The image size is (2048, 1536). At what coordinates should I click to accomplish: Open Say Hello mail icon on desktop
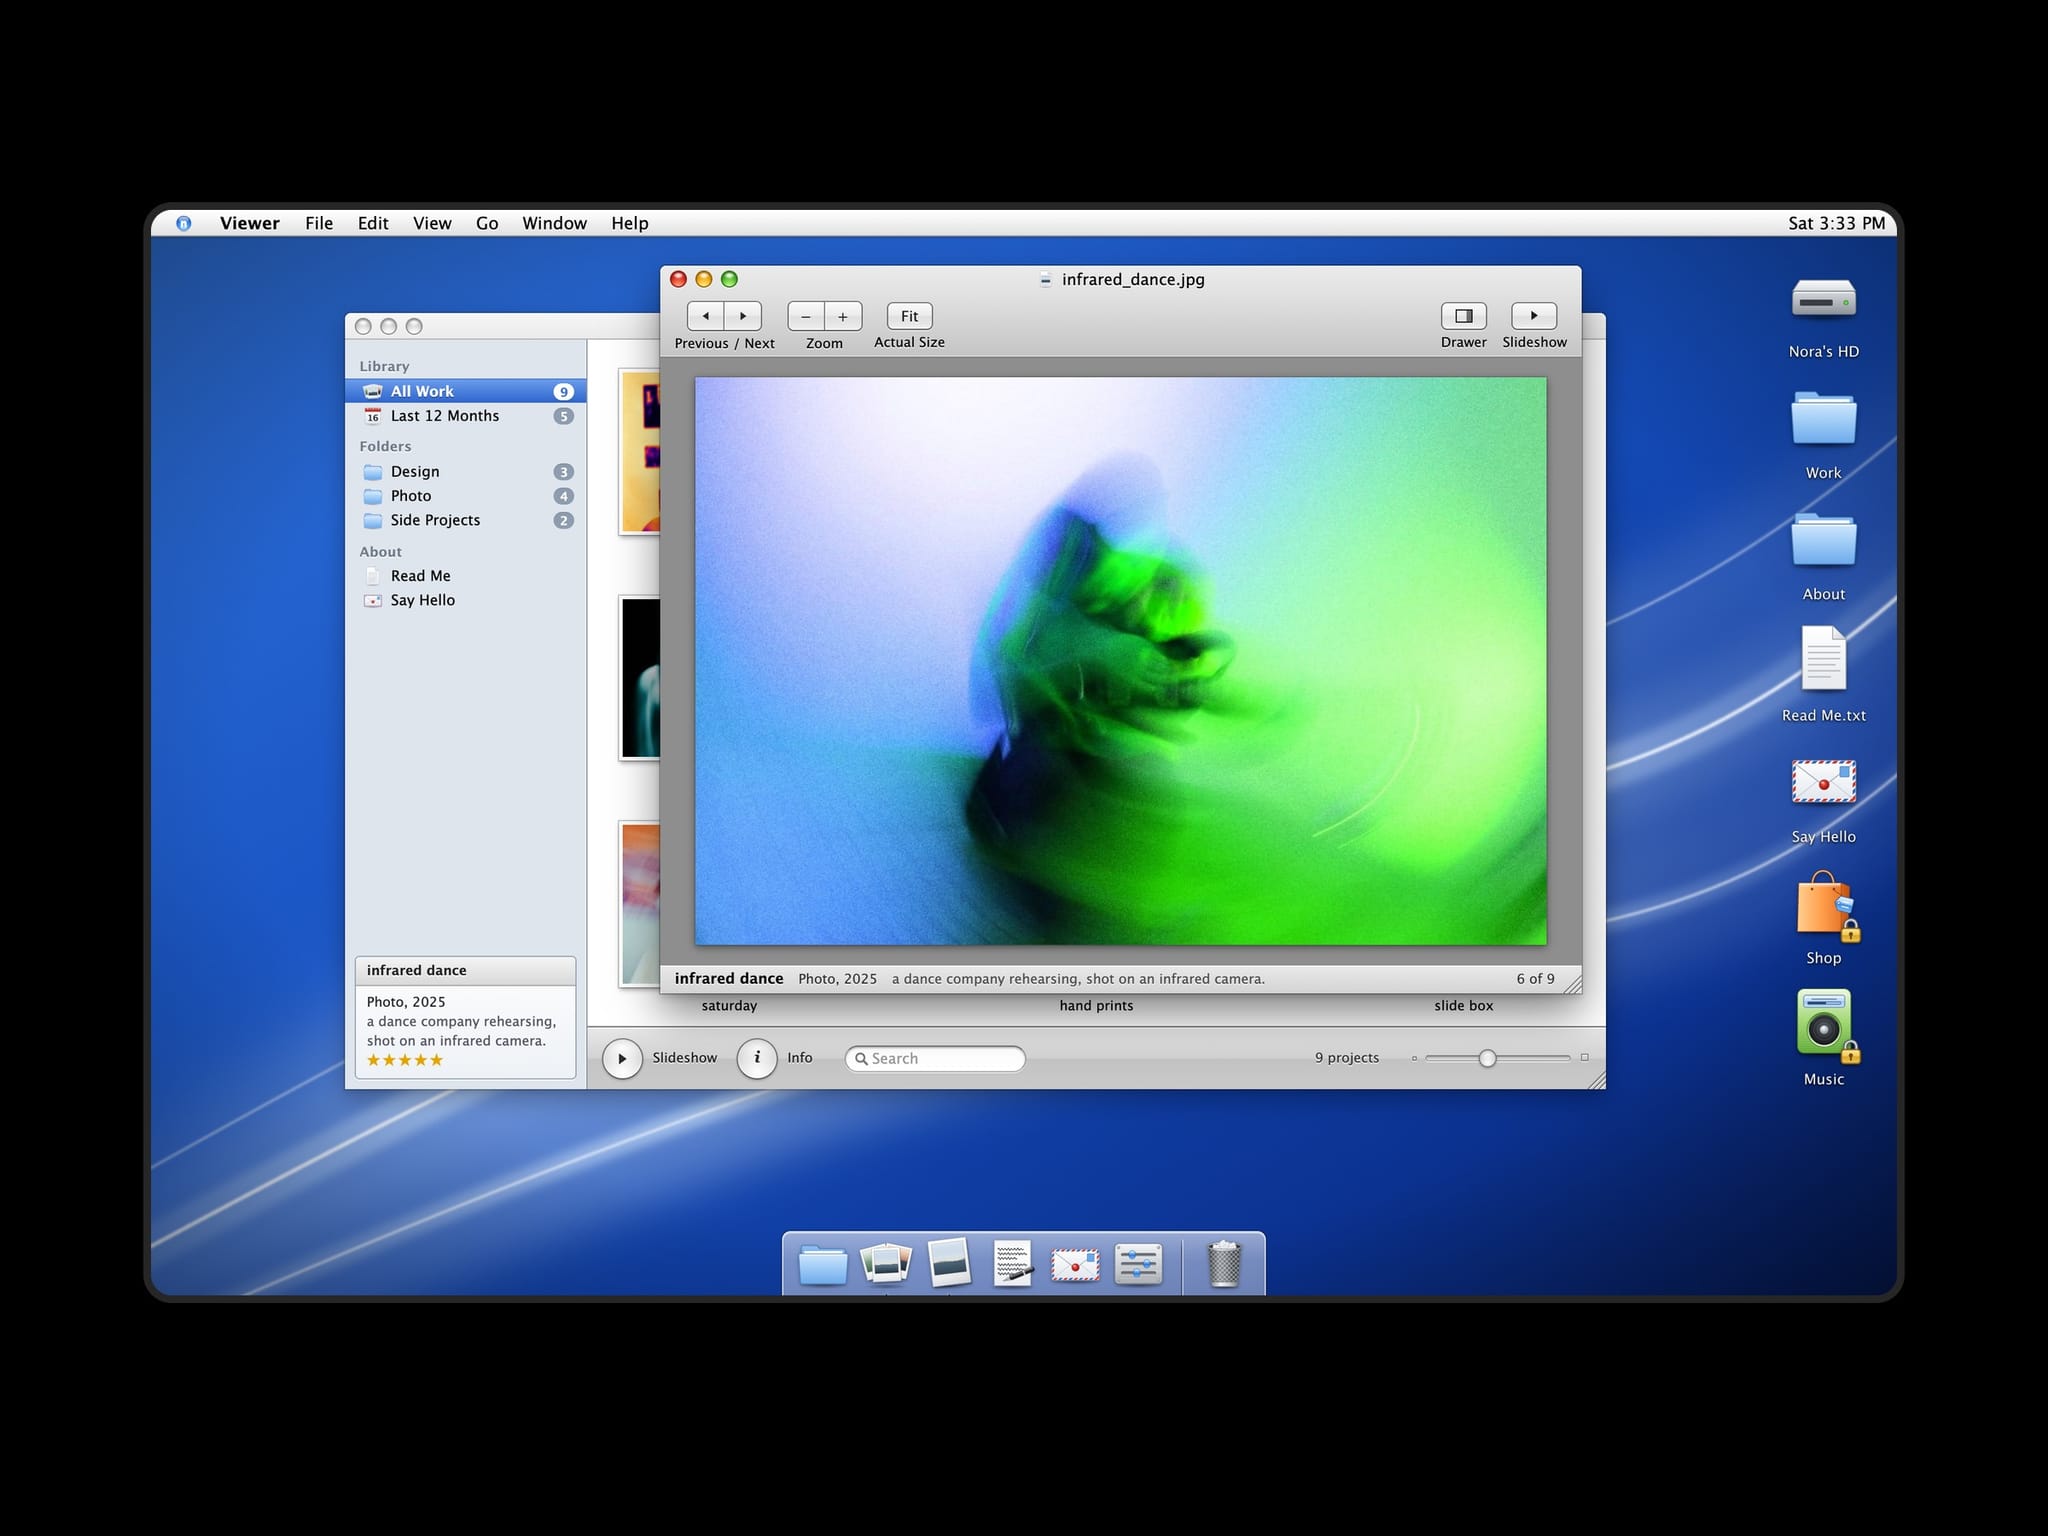1823,782
